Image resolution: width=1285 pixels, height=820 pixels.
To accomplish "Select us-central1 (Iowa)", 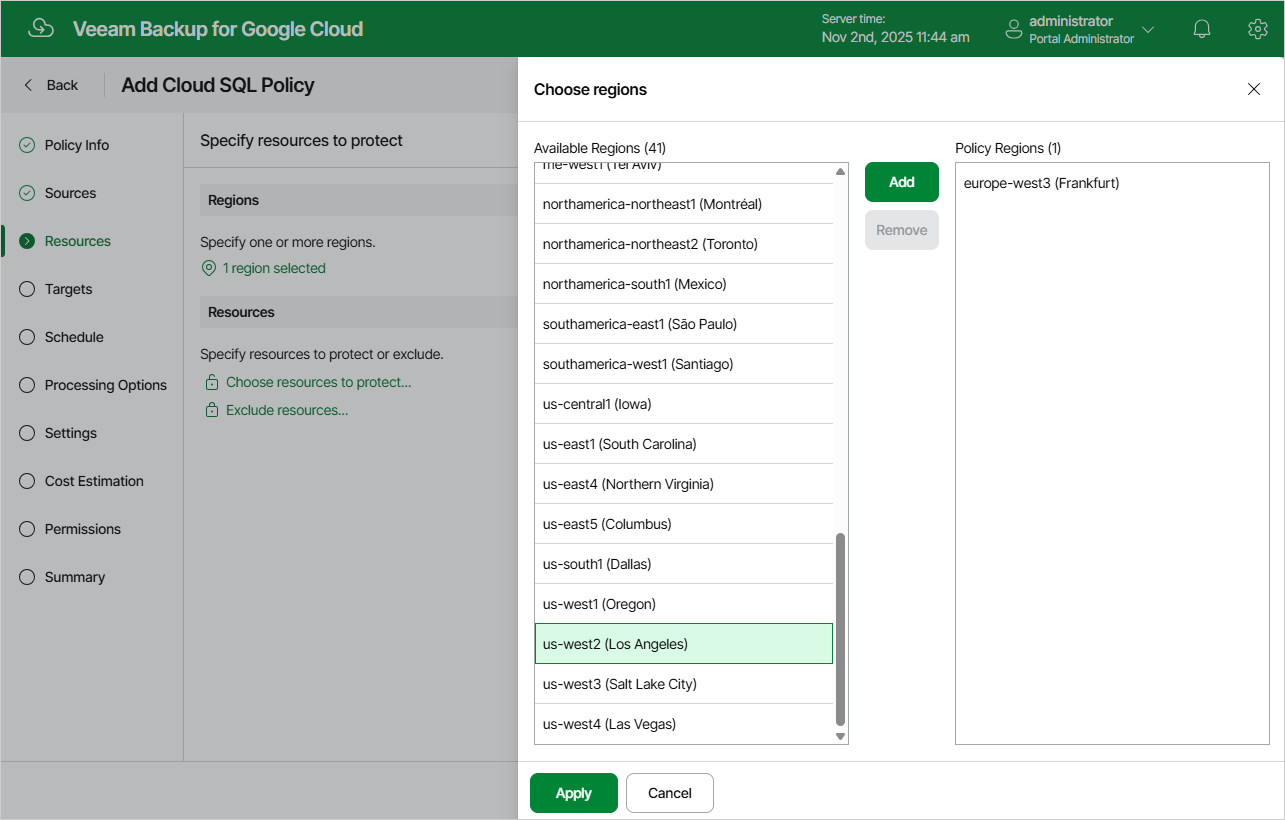I will (684, 404).
